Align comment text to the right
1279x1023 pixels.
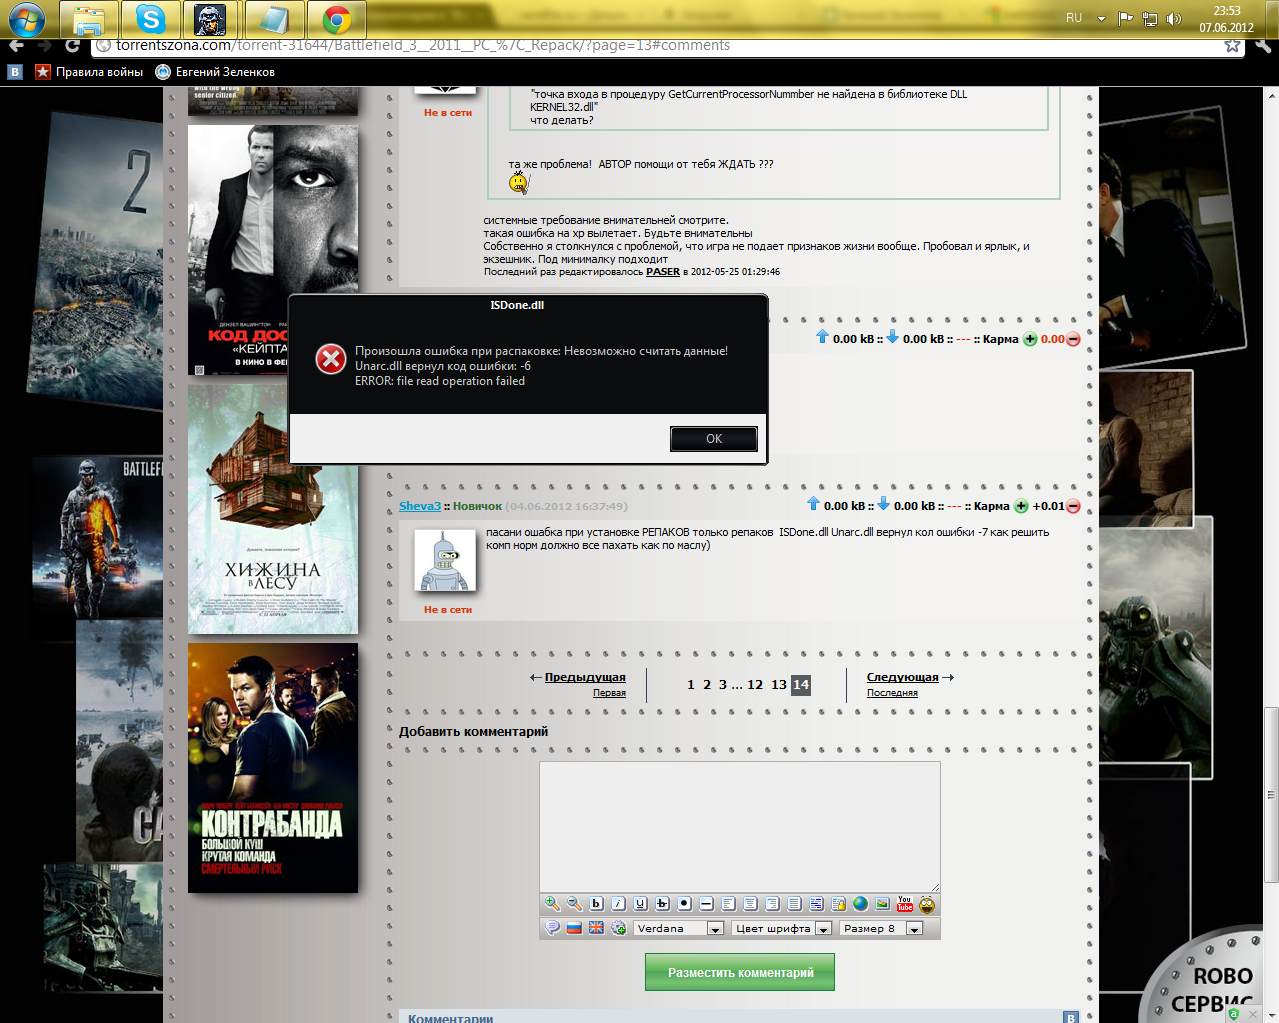click(x=772, y=904)
